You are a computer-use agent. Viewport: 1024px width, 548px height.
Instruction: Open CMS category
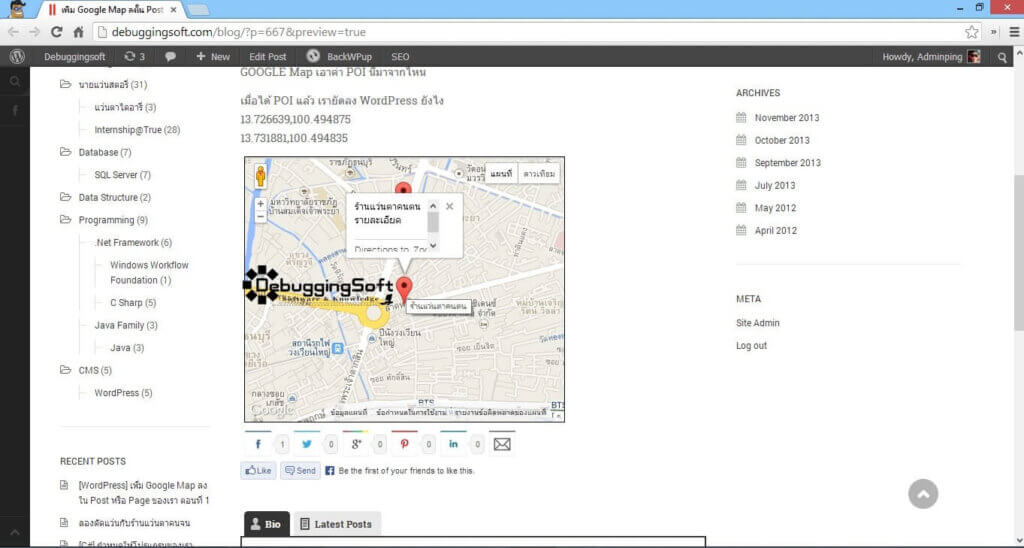pos(95,370)
